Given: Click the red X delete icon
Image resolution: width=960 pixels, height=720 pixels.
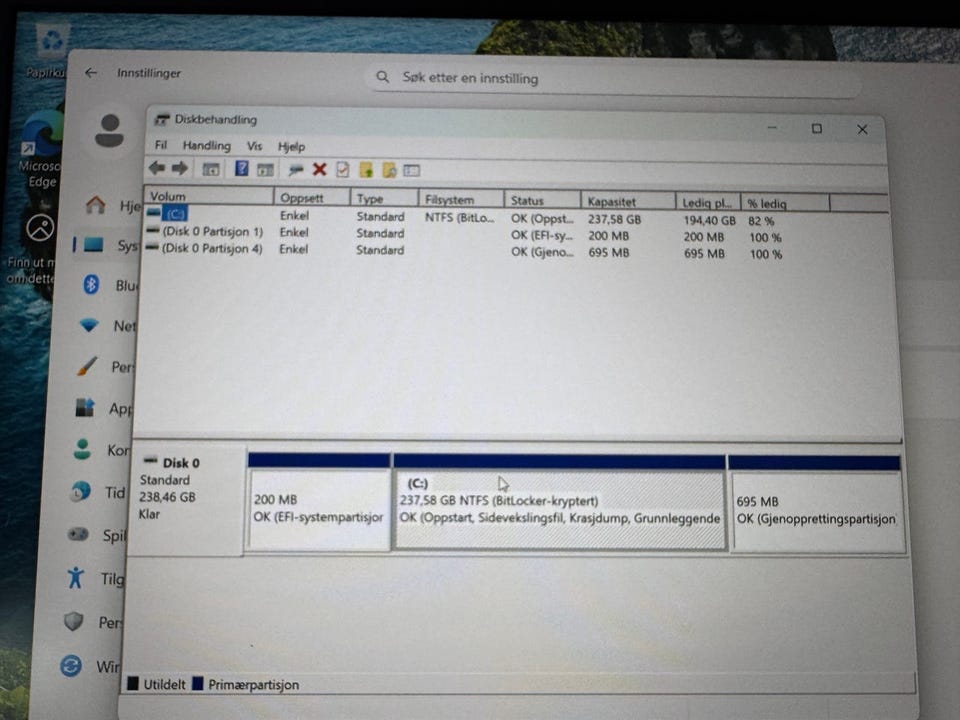Looking at the screenshot, I should pos(319,170).
